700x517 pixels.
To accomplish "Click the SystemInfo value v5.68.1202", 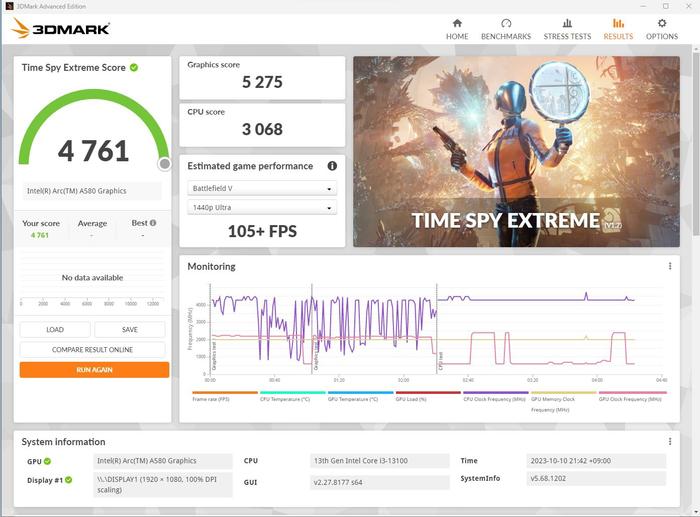I will [596, 479].
